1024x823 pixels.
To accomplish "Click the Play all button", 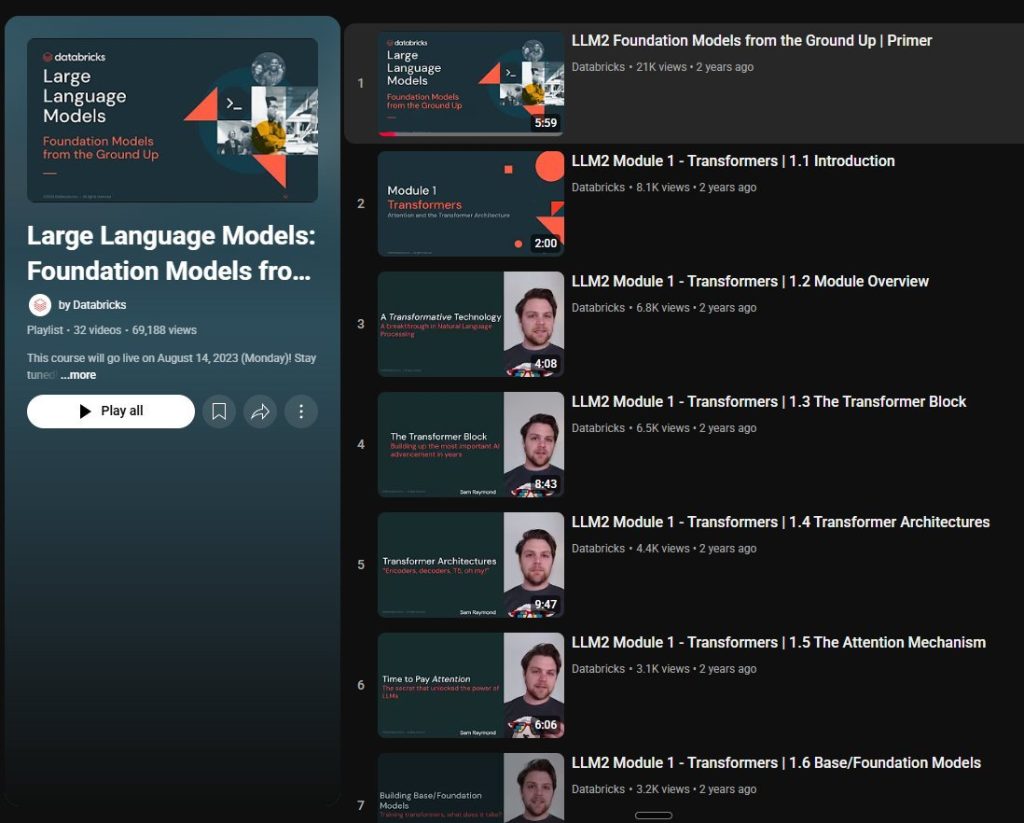I will click(x=110, y=411).
